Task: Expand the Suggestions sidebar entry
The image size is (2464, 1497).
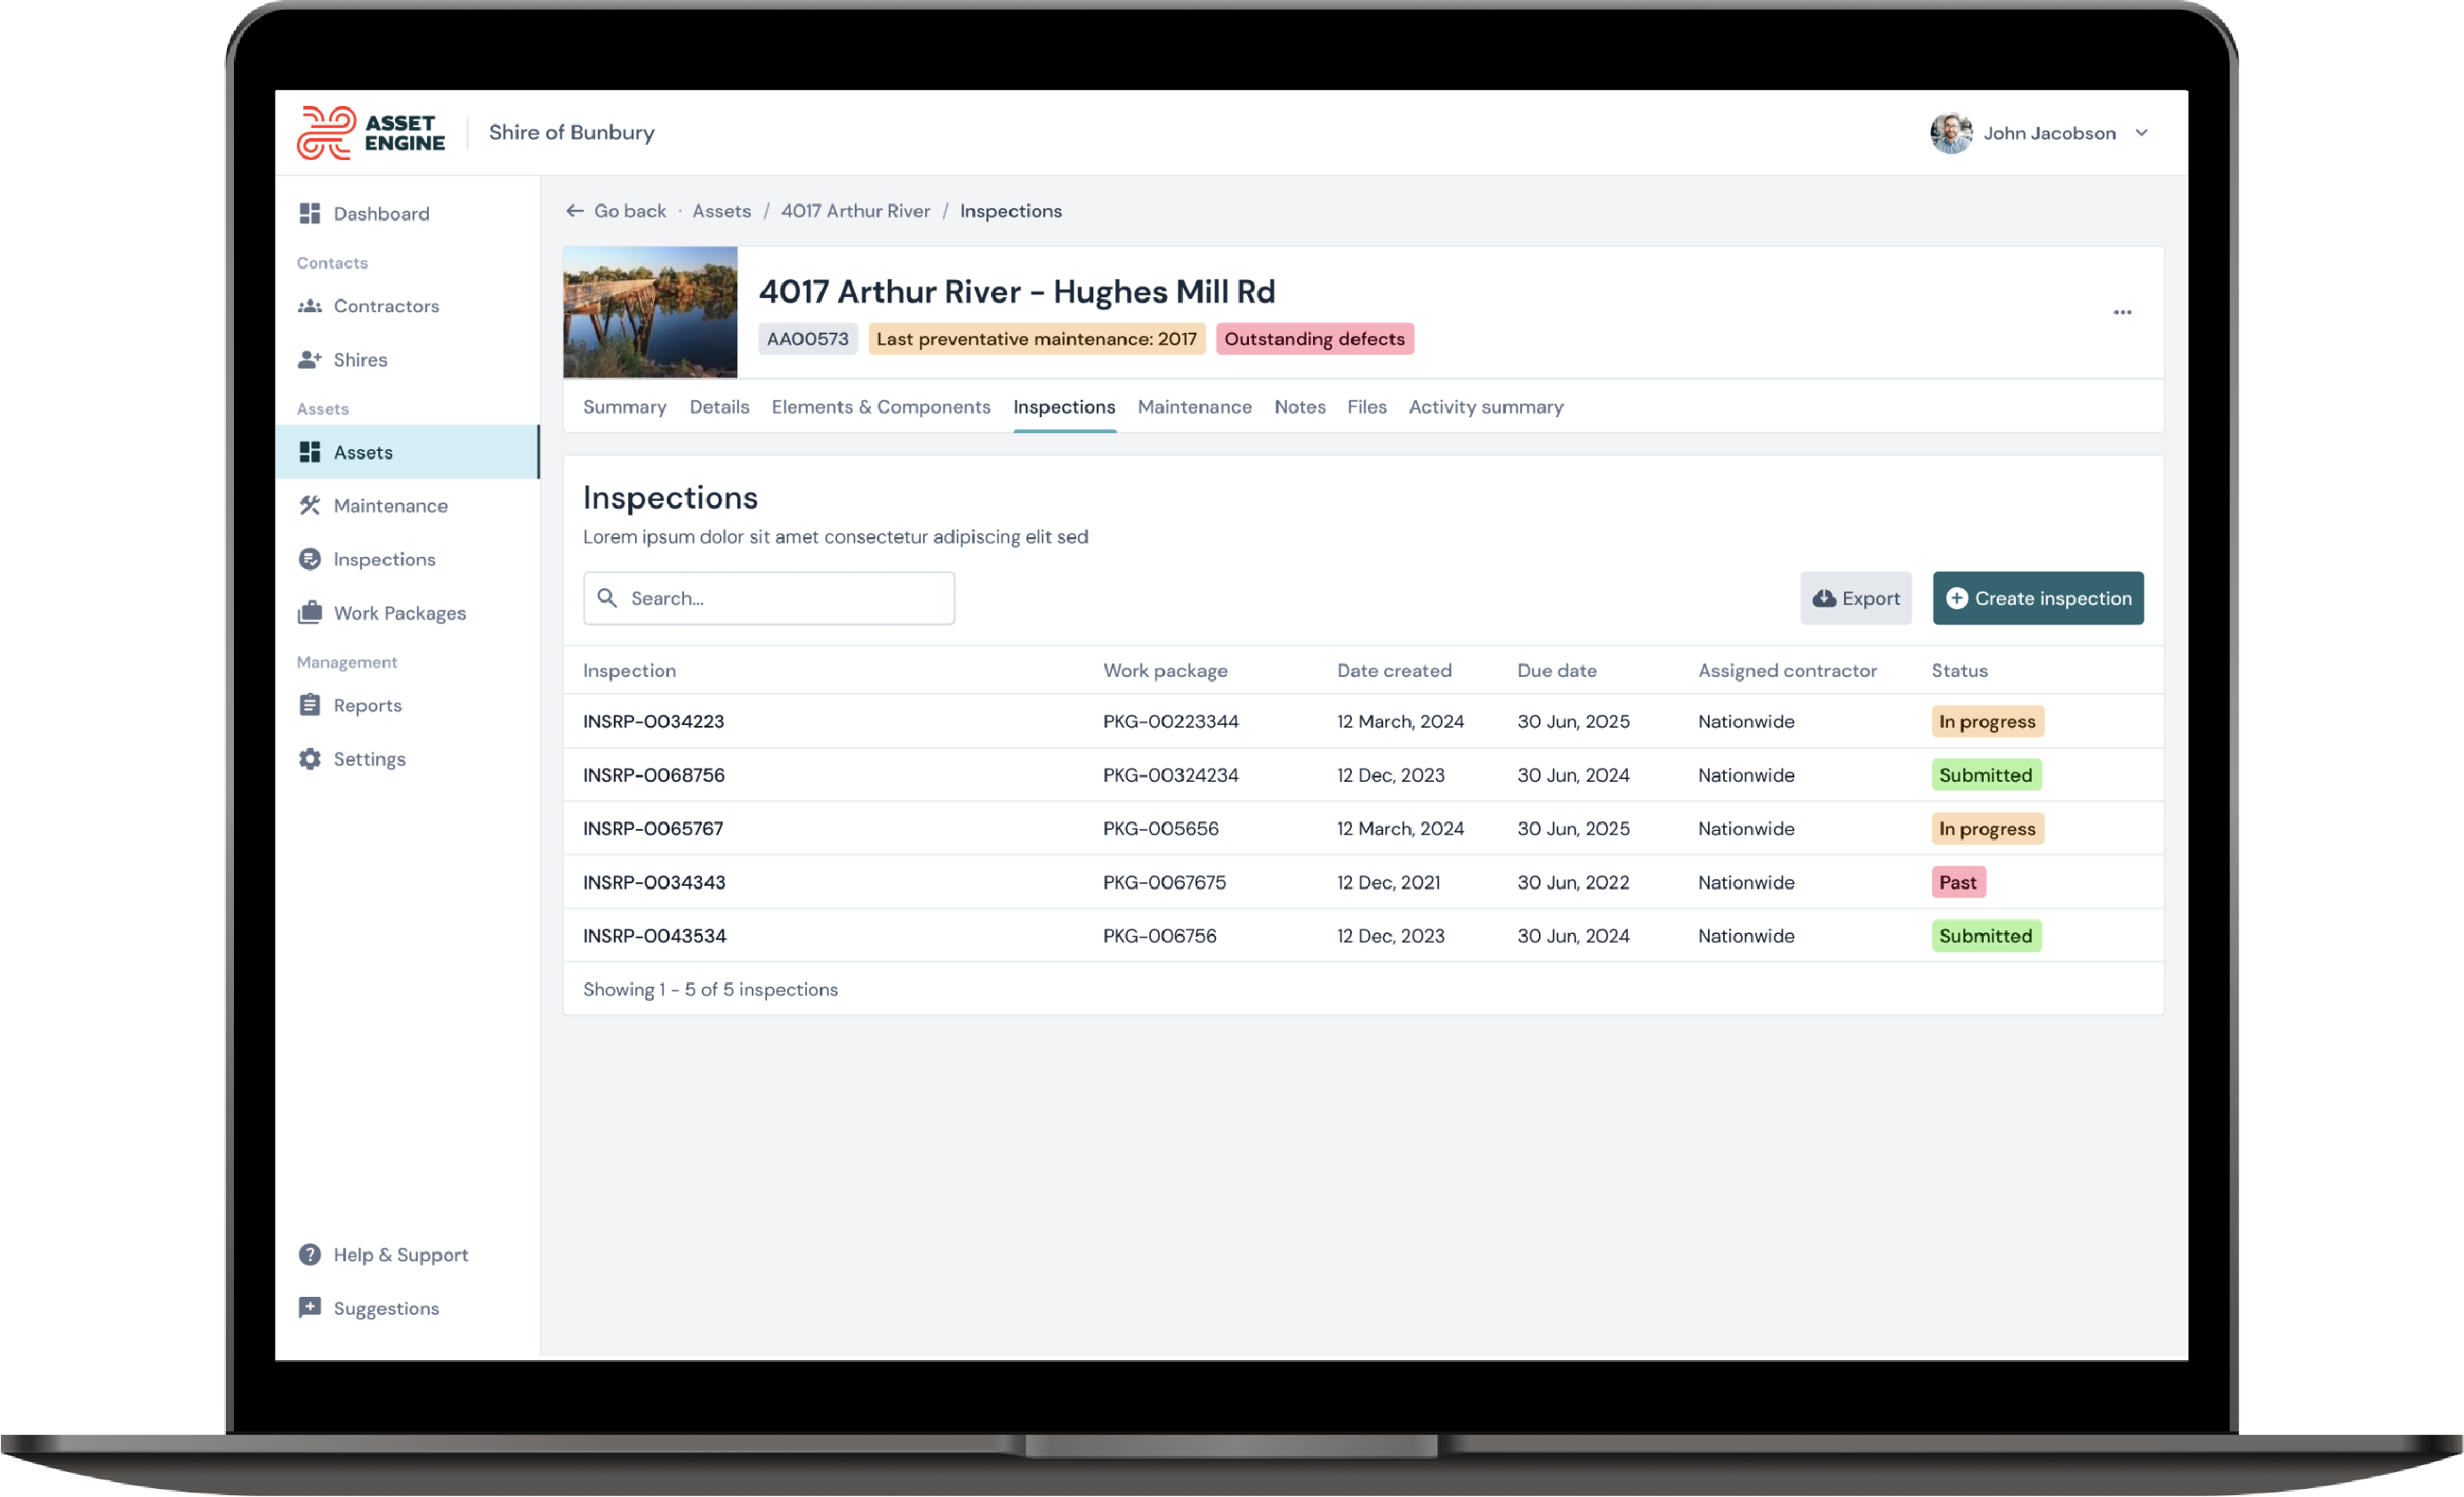Action: click(x=385, y=1308)
